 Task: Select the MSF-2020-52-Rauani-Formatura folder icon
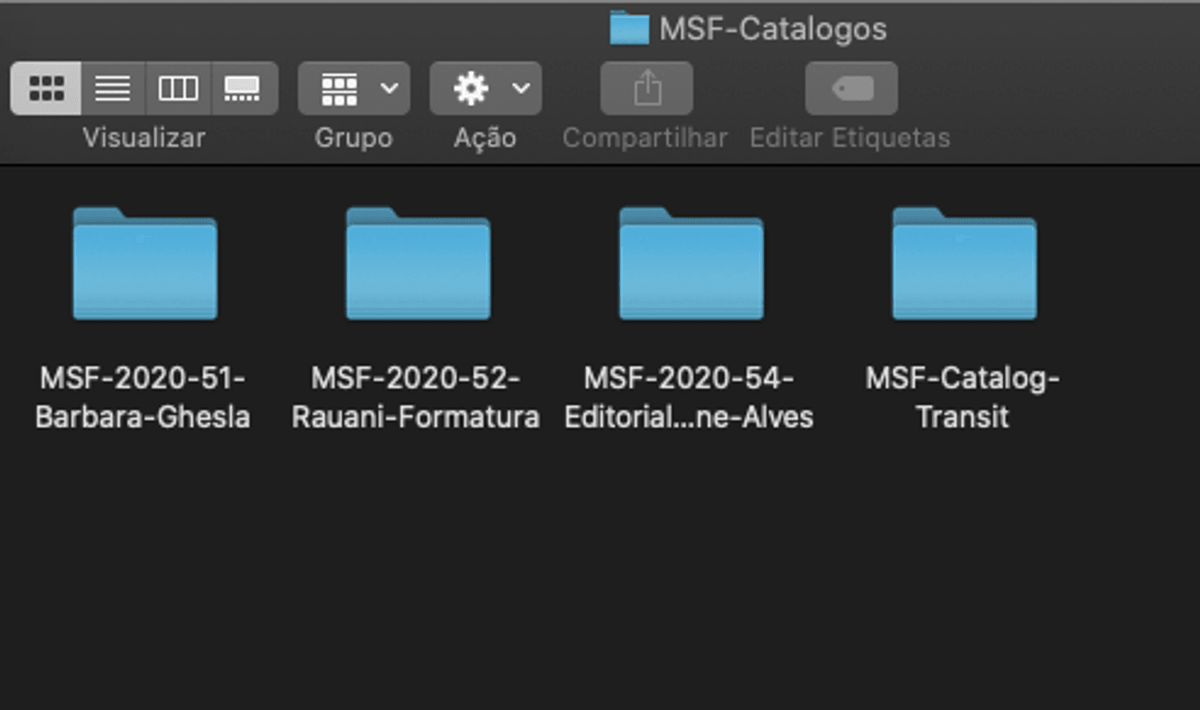point(418,263)
